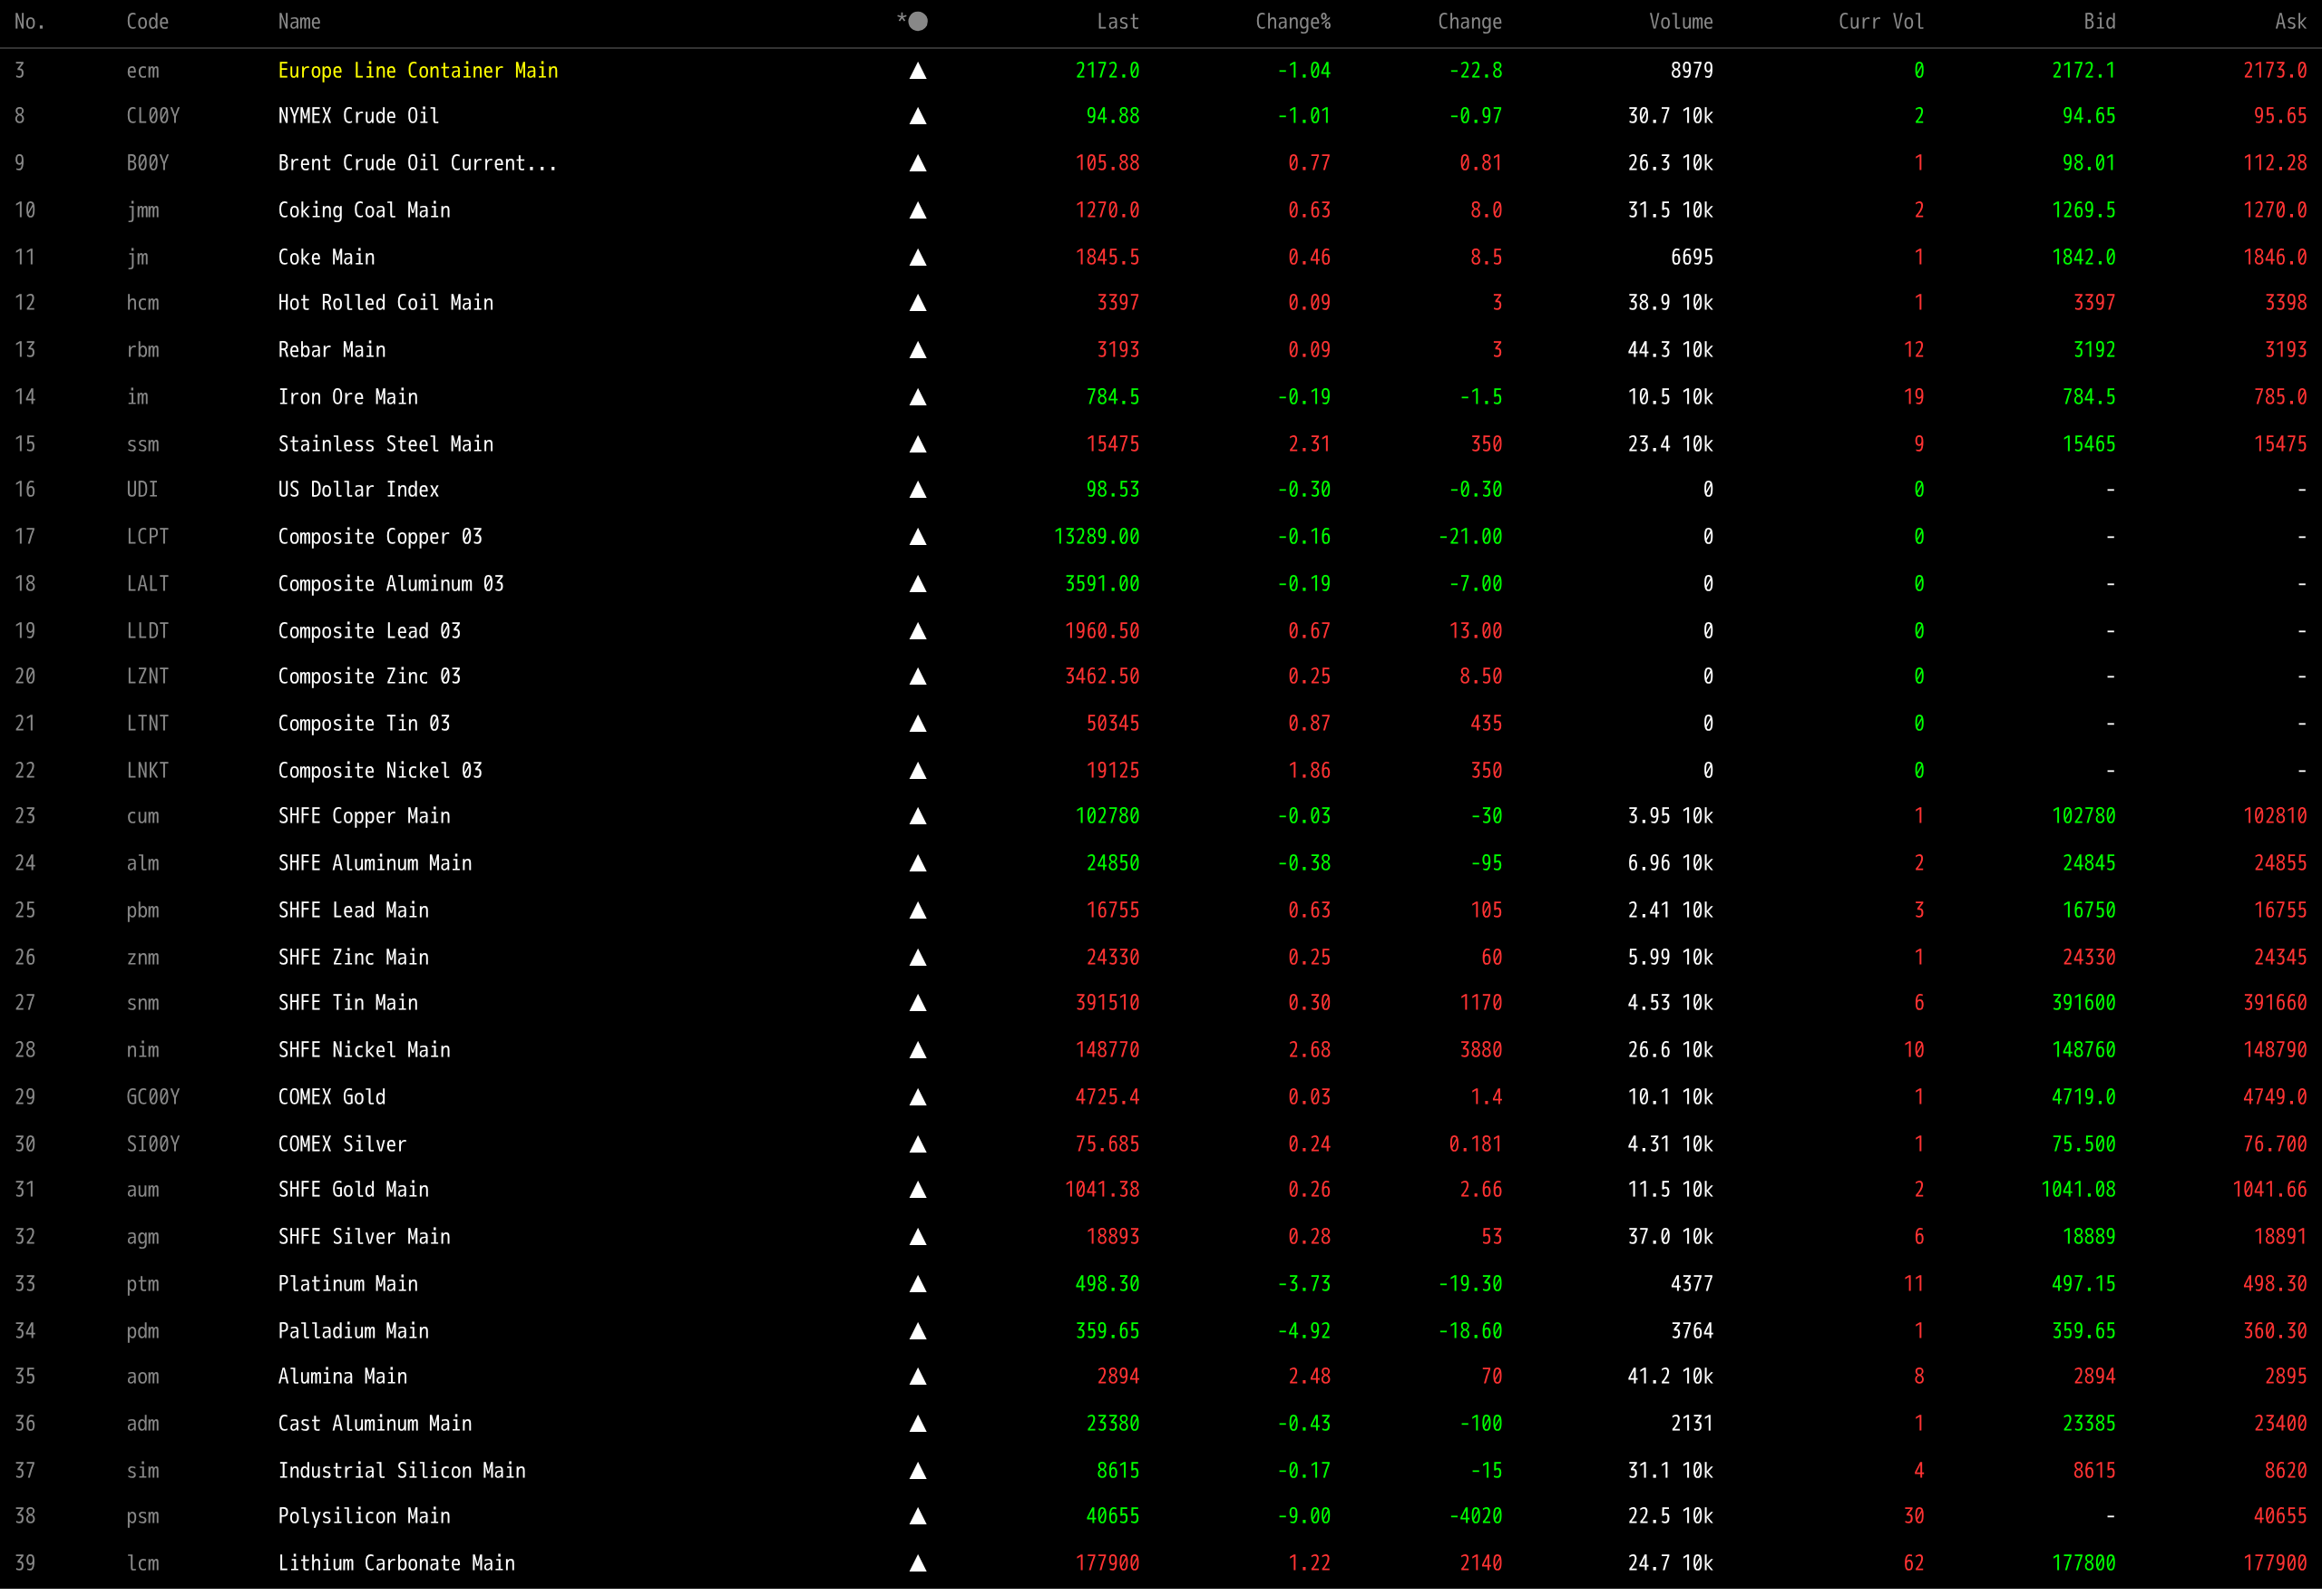Click the triangle icon for SHFE Copper Main

pyautogui.click(x=917, y=817)
